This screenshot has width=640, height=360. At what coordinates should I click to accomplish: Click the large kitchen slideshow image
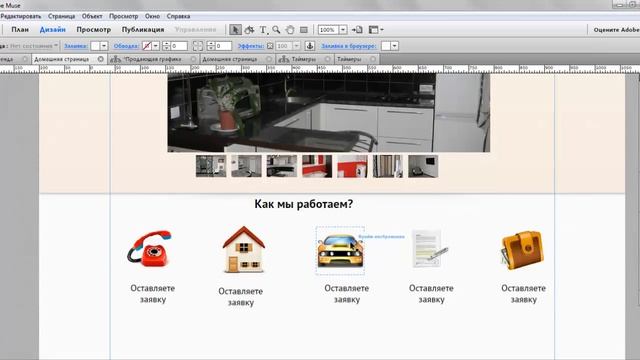pyautogui.click(x=329, y=113)
